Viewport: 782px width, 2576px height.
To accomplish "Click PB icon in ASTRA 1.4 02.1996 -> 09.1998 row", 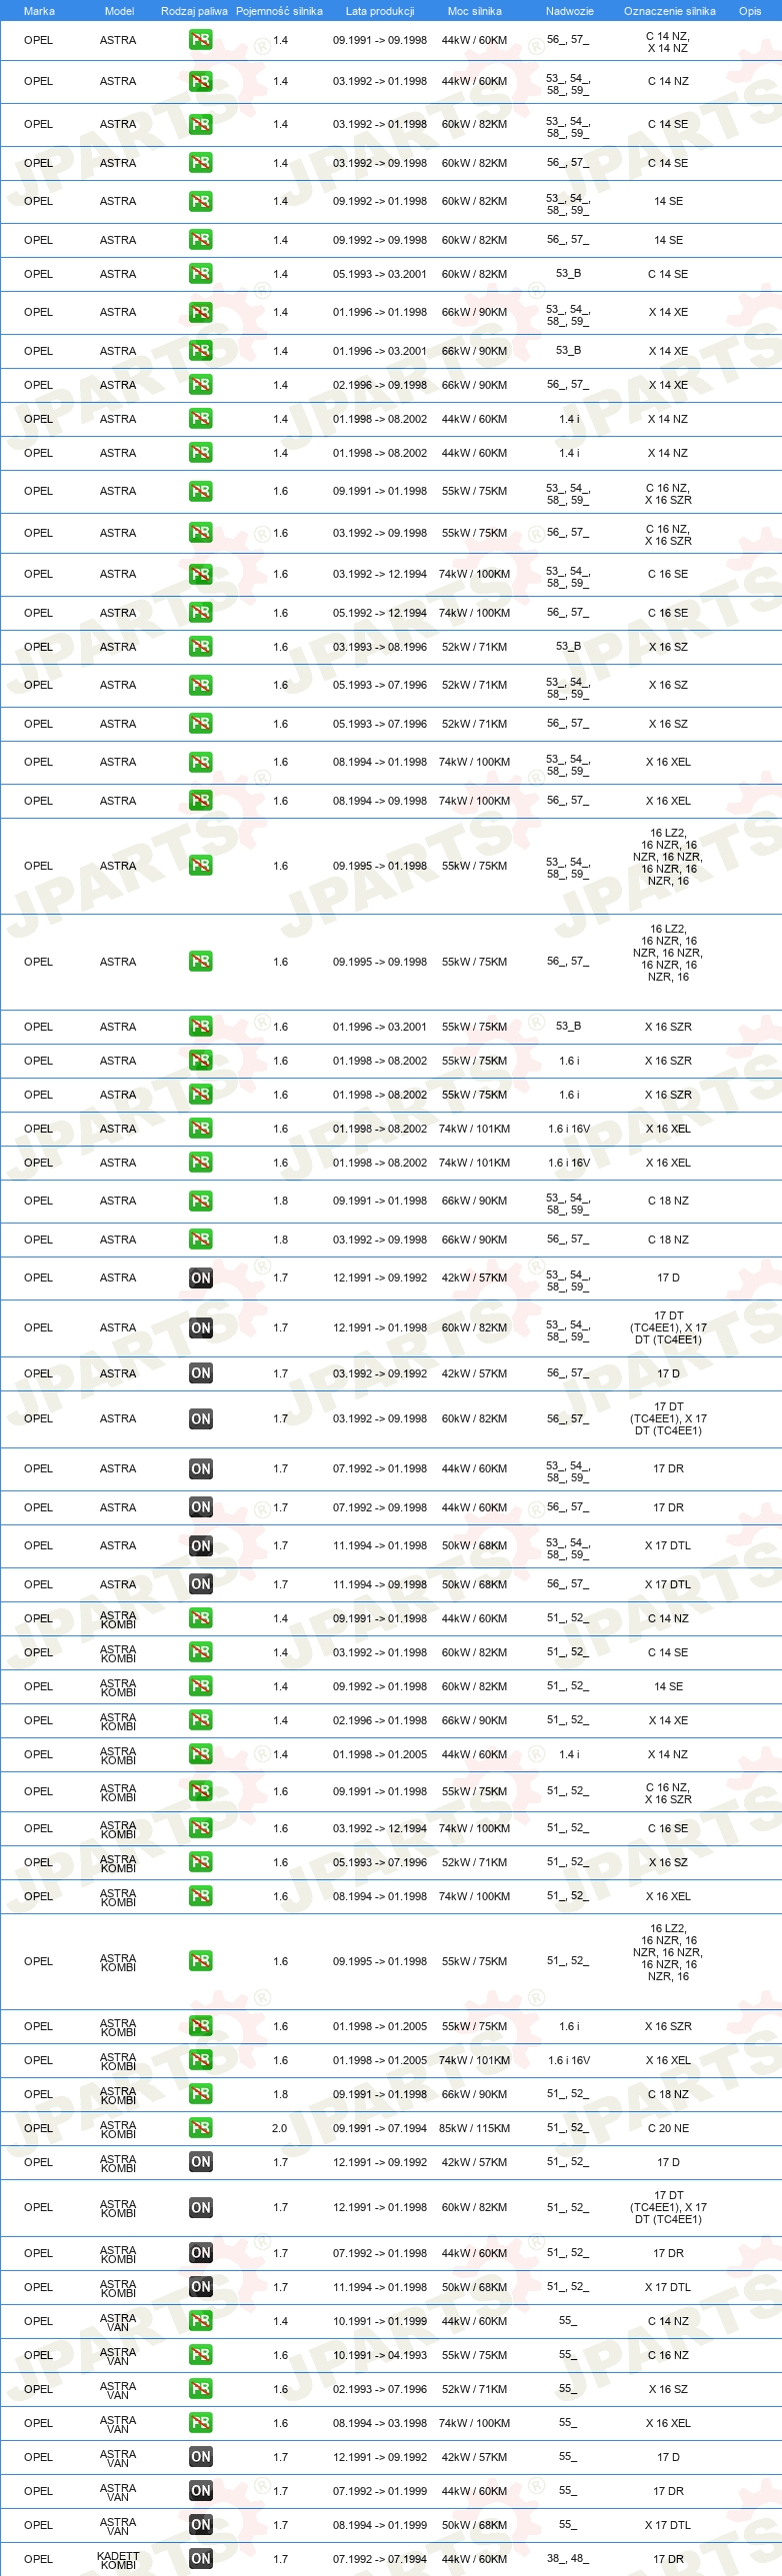I will pyautogui.click(x=201, y=385).
